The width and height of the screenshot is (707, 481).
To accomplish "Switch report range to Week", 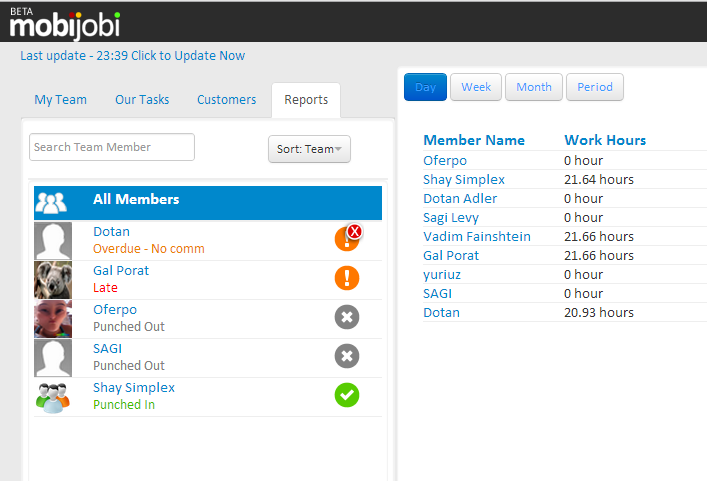I will click(x=476, y=88).
